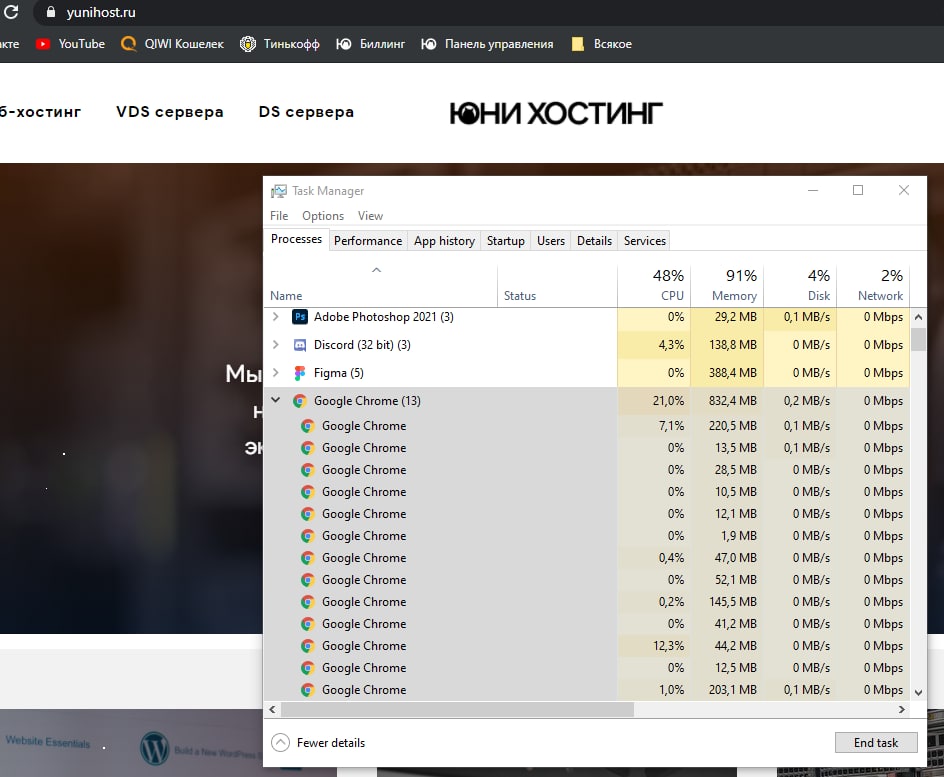Click the Adobe Photoshop Ps icon

pos(300,317)
